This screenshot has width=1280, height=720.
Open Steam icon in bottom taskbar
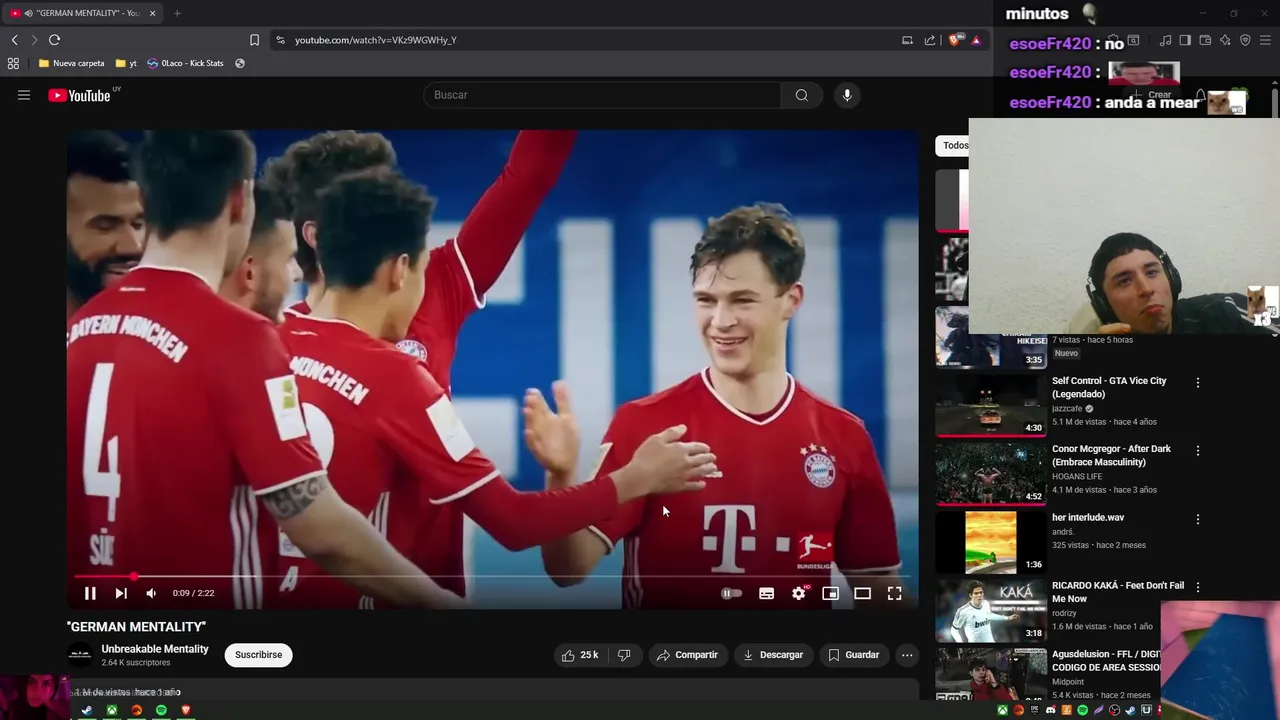coord(87,710)
